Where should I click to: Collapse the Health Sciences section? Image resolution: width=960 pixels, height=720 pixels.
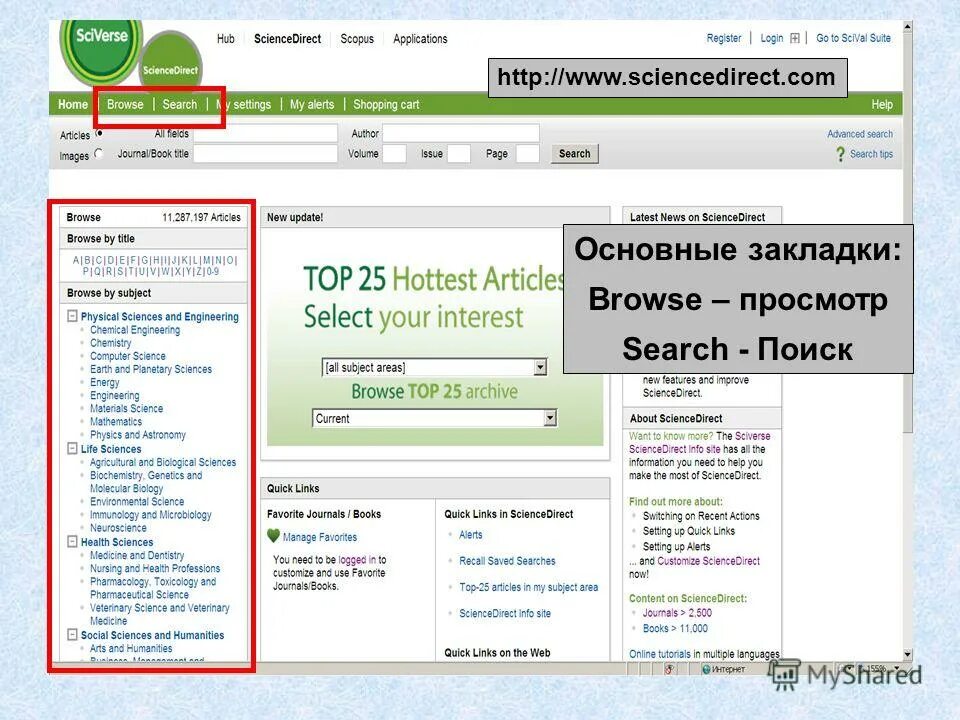[72, 541]
